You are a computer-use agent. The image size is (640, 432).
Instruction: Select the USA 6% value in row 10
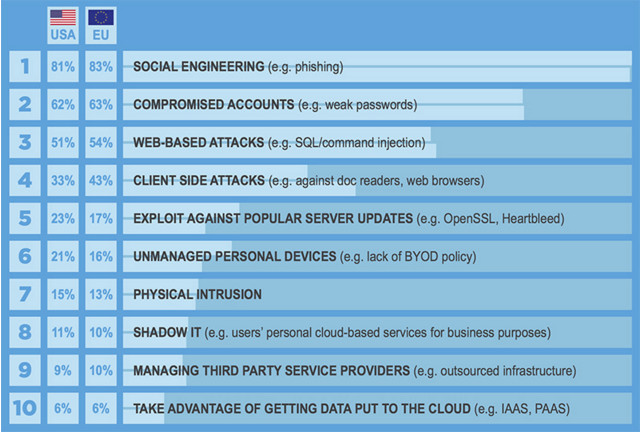point(63,408)
